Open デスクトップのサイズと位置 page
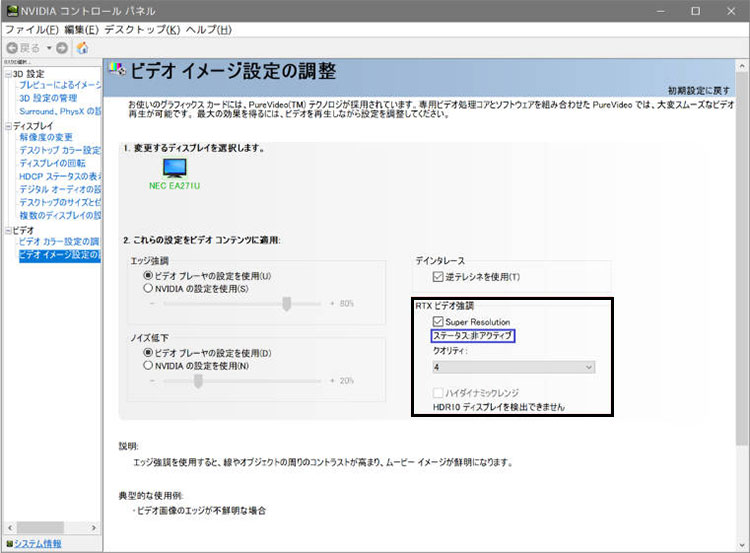The image size is (750, 553). (x=60, y=202)
